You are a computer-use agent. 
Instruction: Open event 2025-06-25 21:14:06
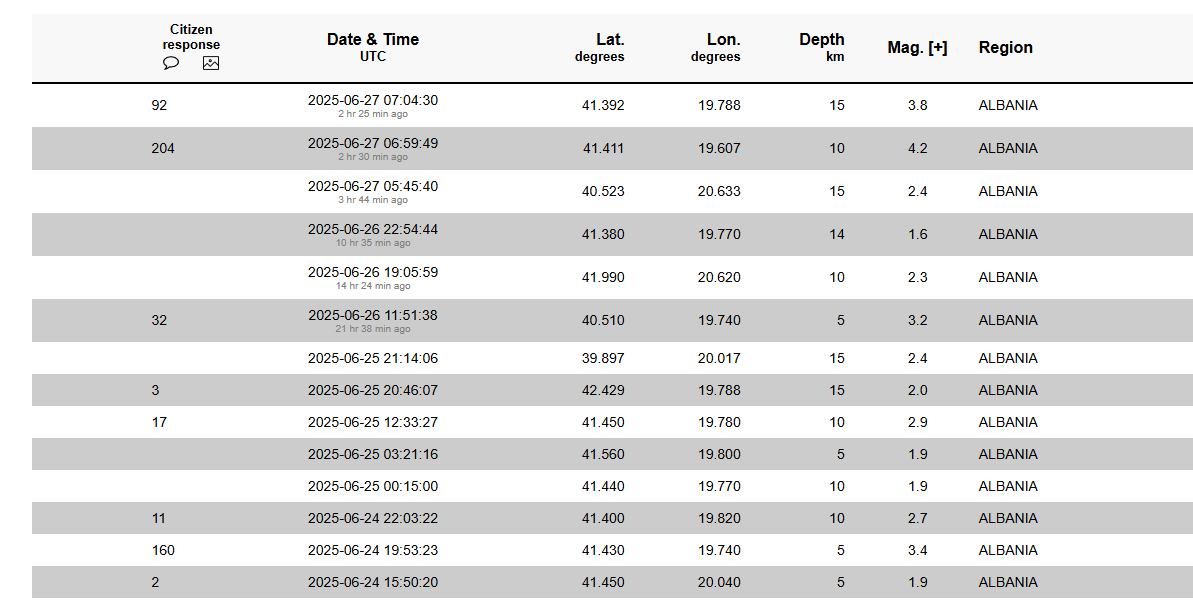pos(373,358)
